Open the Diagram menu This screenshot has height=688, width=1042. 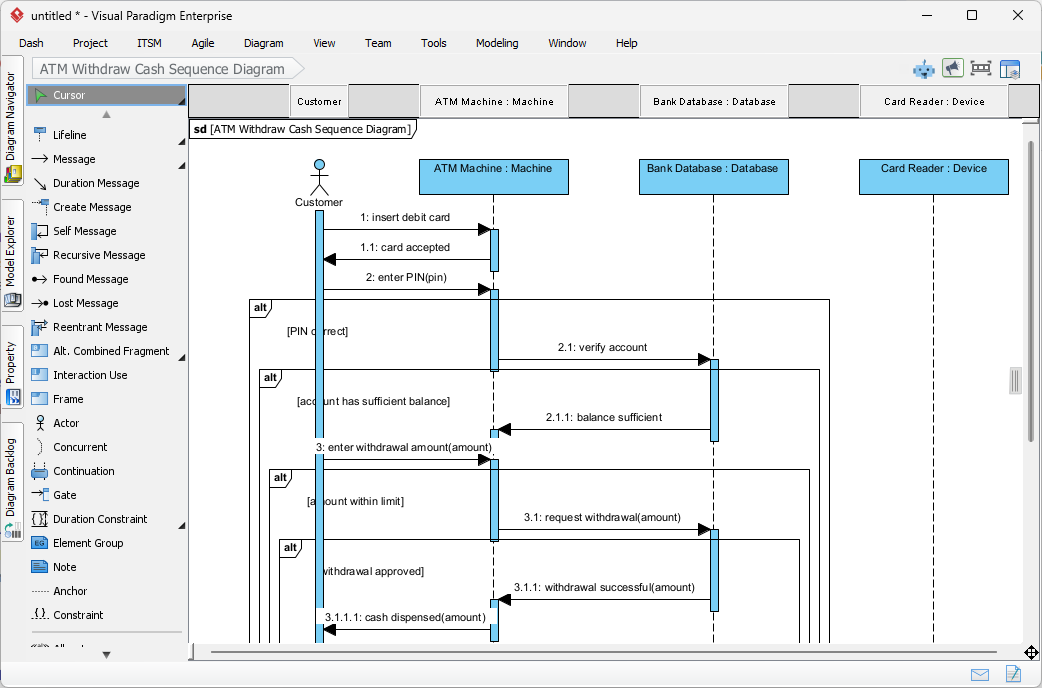click(263, 43)
